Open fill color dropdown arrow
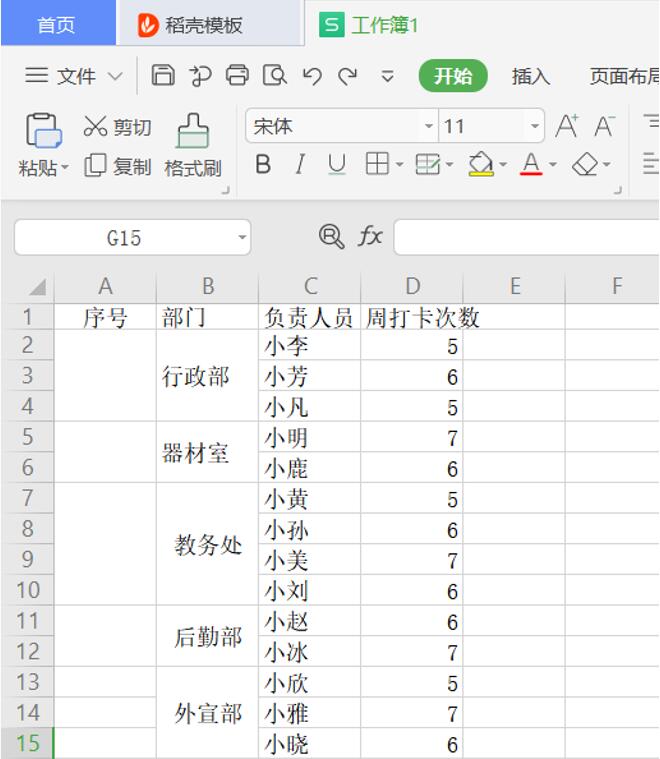This screenshot has height=759, width=660. pos(503,165)
